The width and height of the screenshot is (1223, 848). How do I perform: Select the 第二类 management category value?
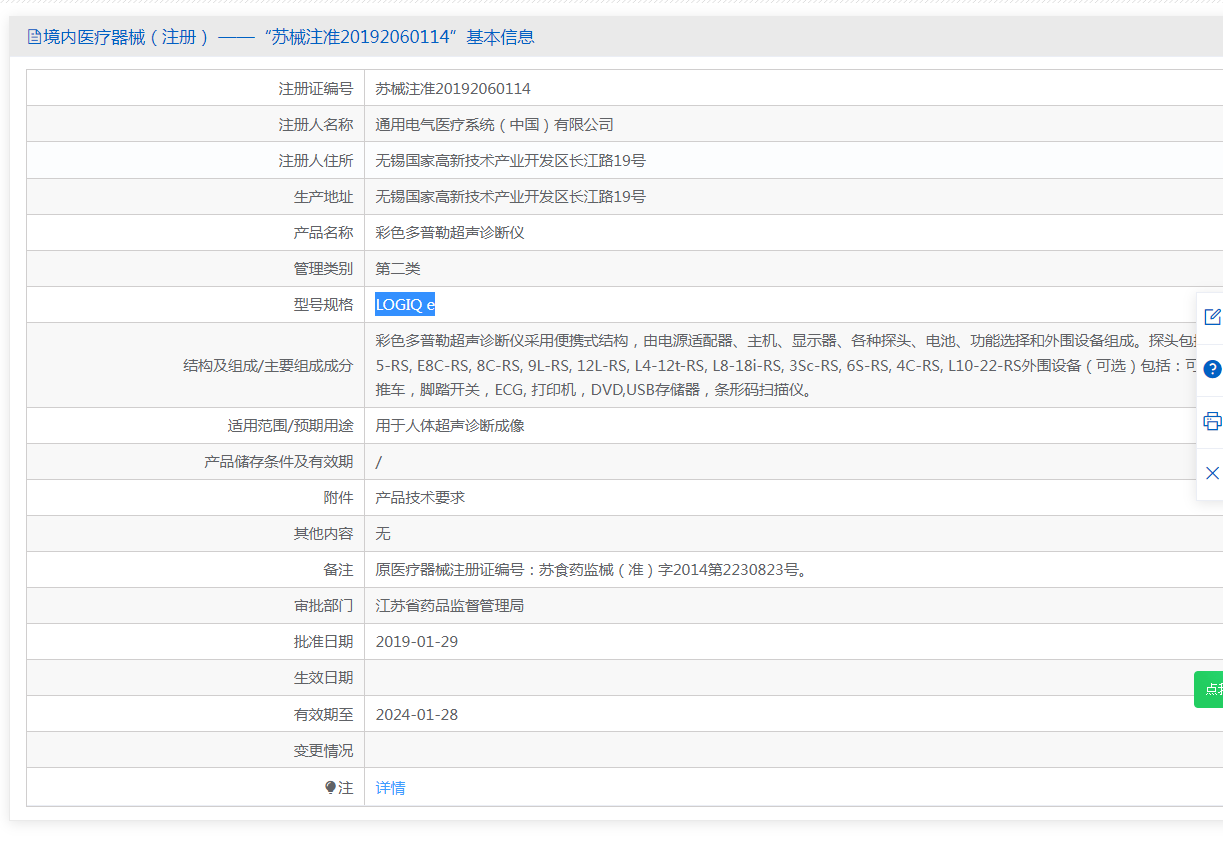[398, 268]
